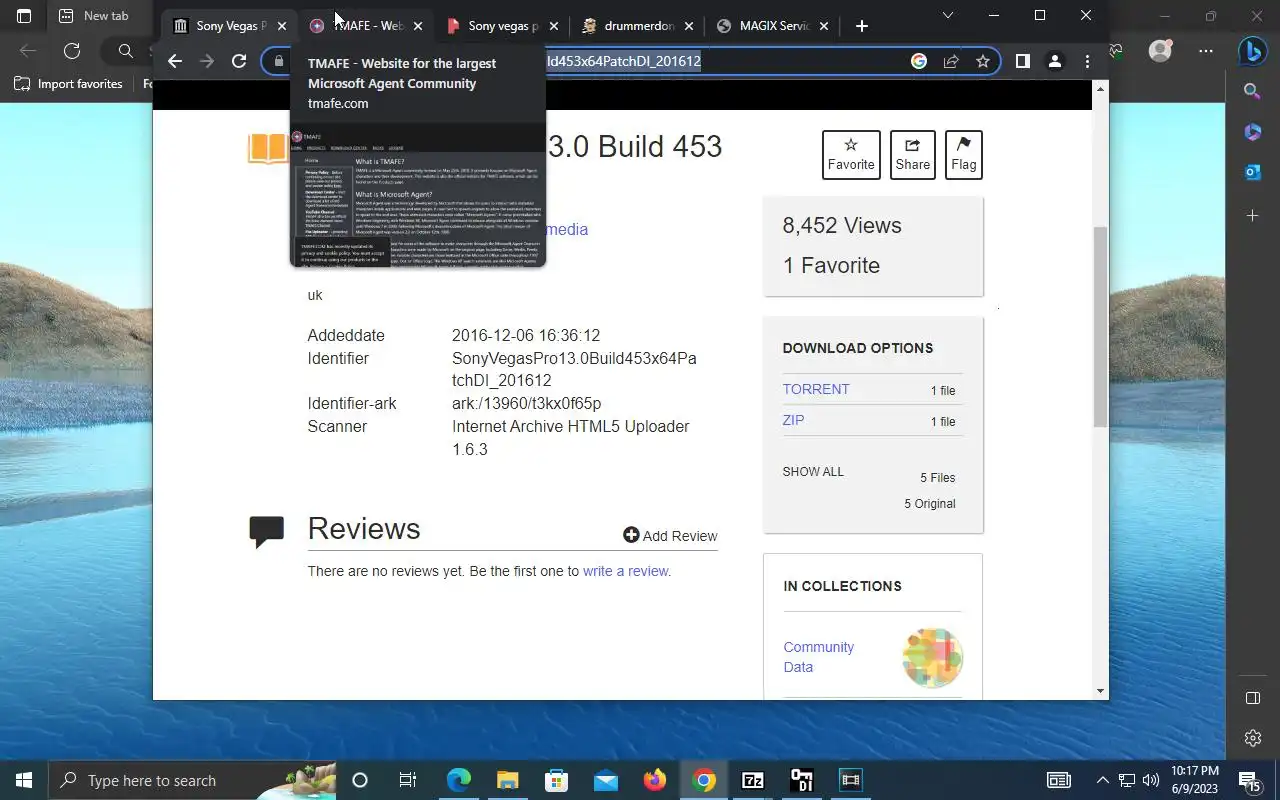Flag this archive item

pos(963,155)
